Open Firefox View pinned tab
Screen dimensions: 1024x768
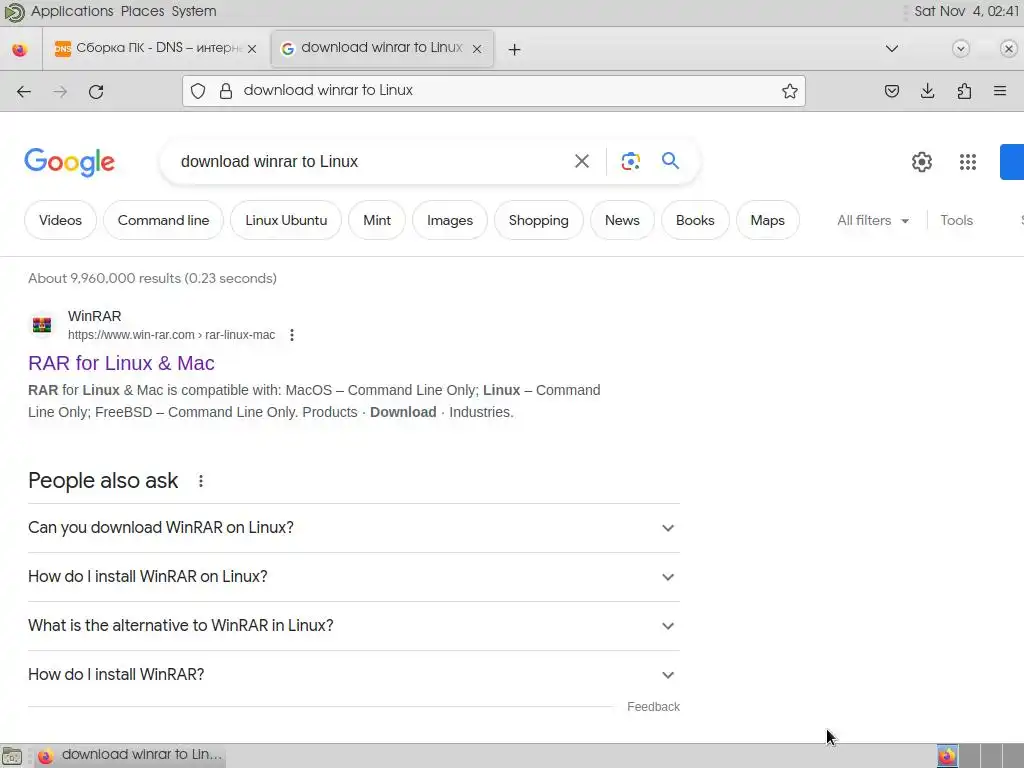pyautogui.click(x=20, y=49)
